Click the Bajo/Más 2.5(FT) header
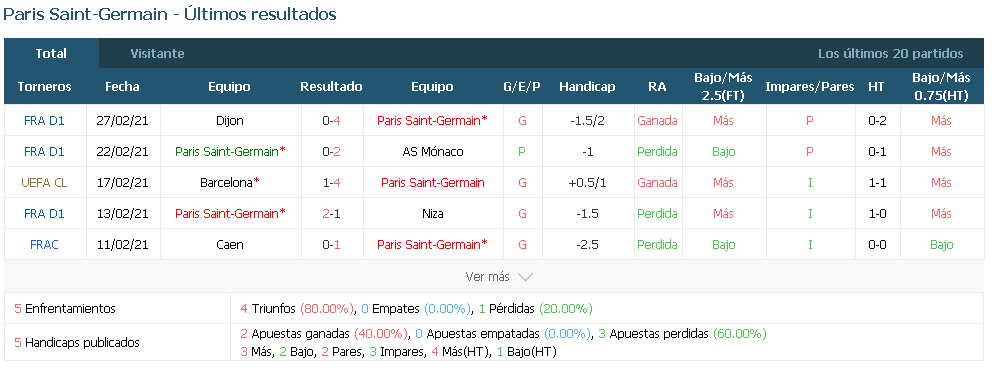The width and height of the screenshot is (994, 369). [x=723, y=87]
